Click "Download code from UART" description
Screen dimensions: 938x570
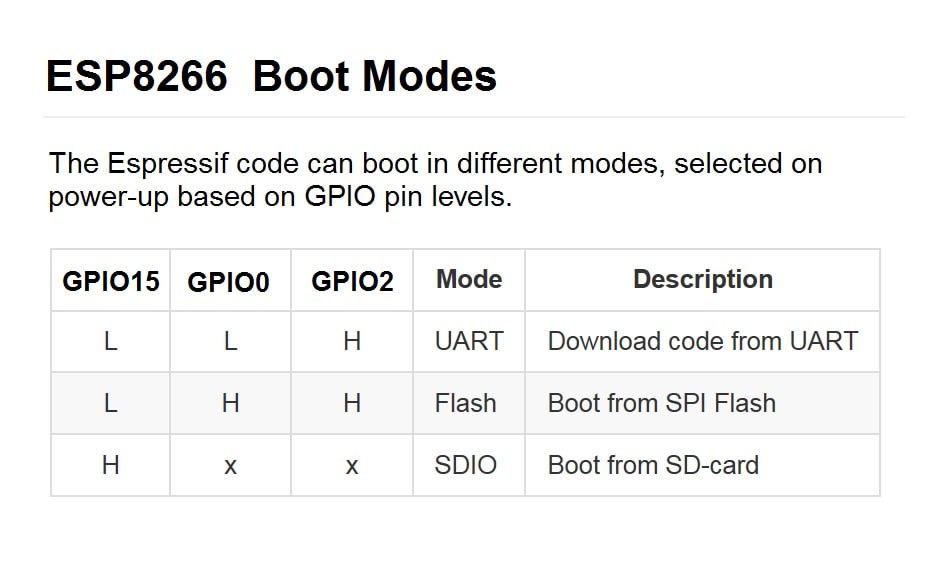tap(702, 341)
